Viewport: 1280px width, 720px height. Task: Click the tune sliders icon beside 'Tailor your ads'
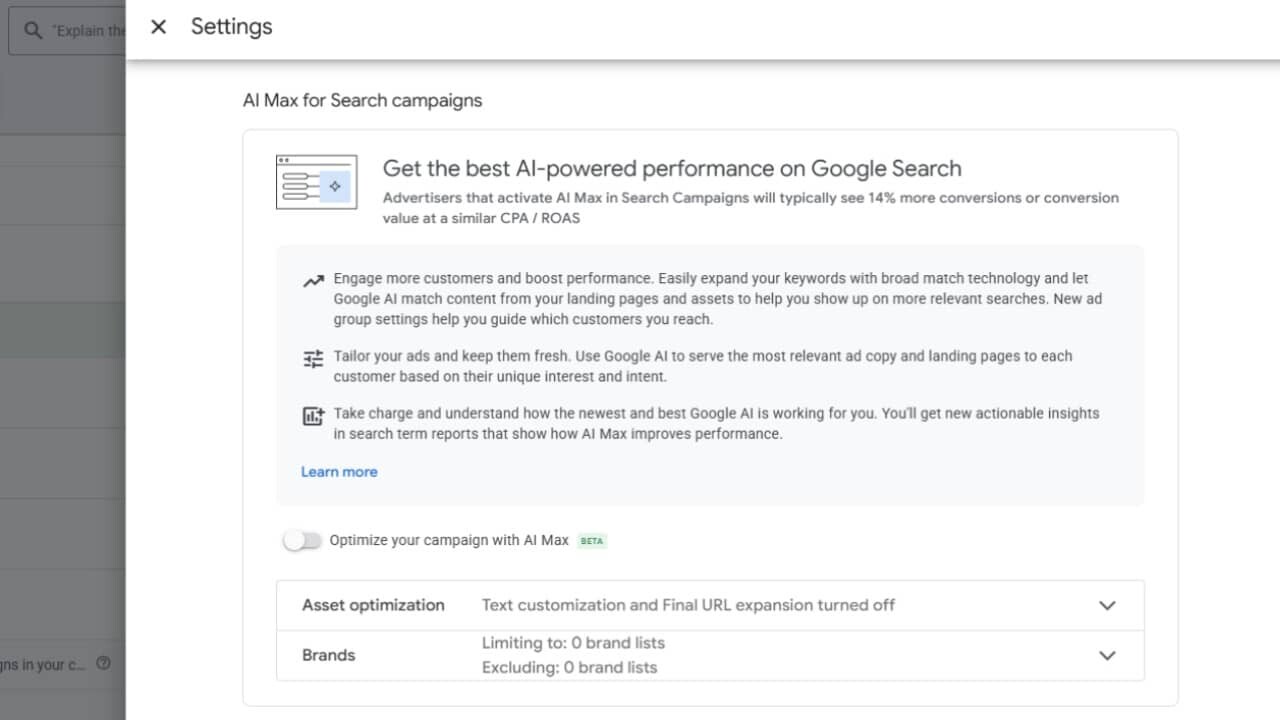point(313,358)
